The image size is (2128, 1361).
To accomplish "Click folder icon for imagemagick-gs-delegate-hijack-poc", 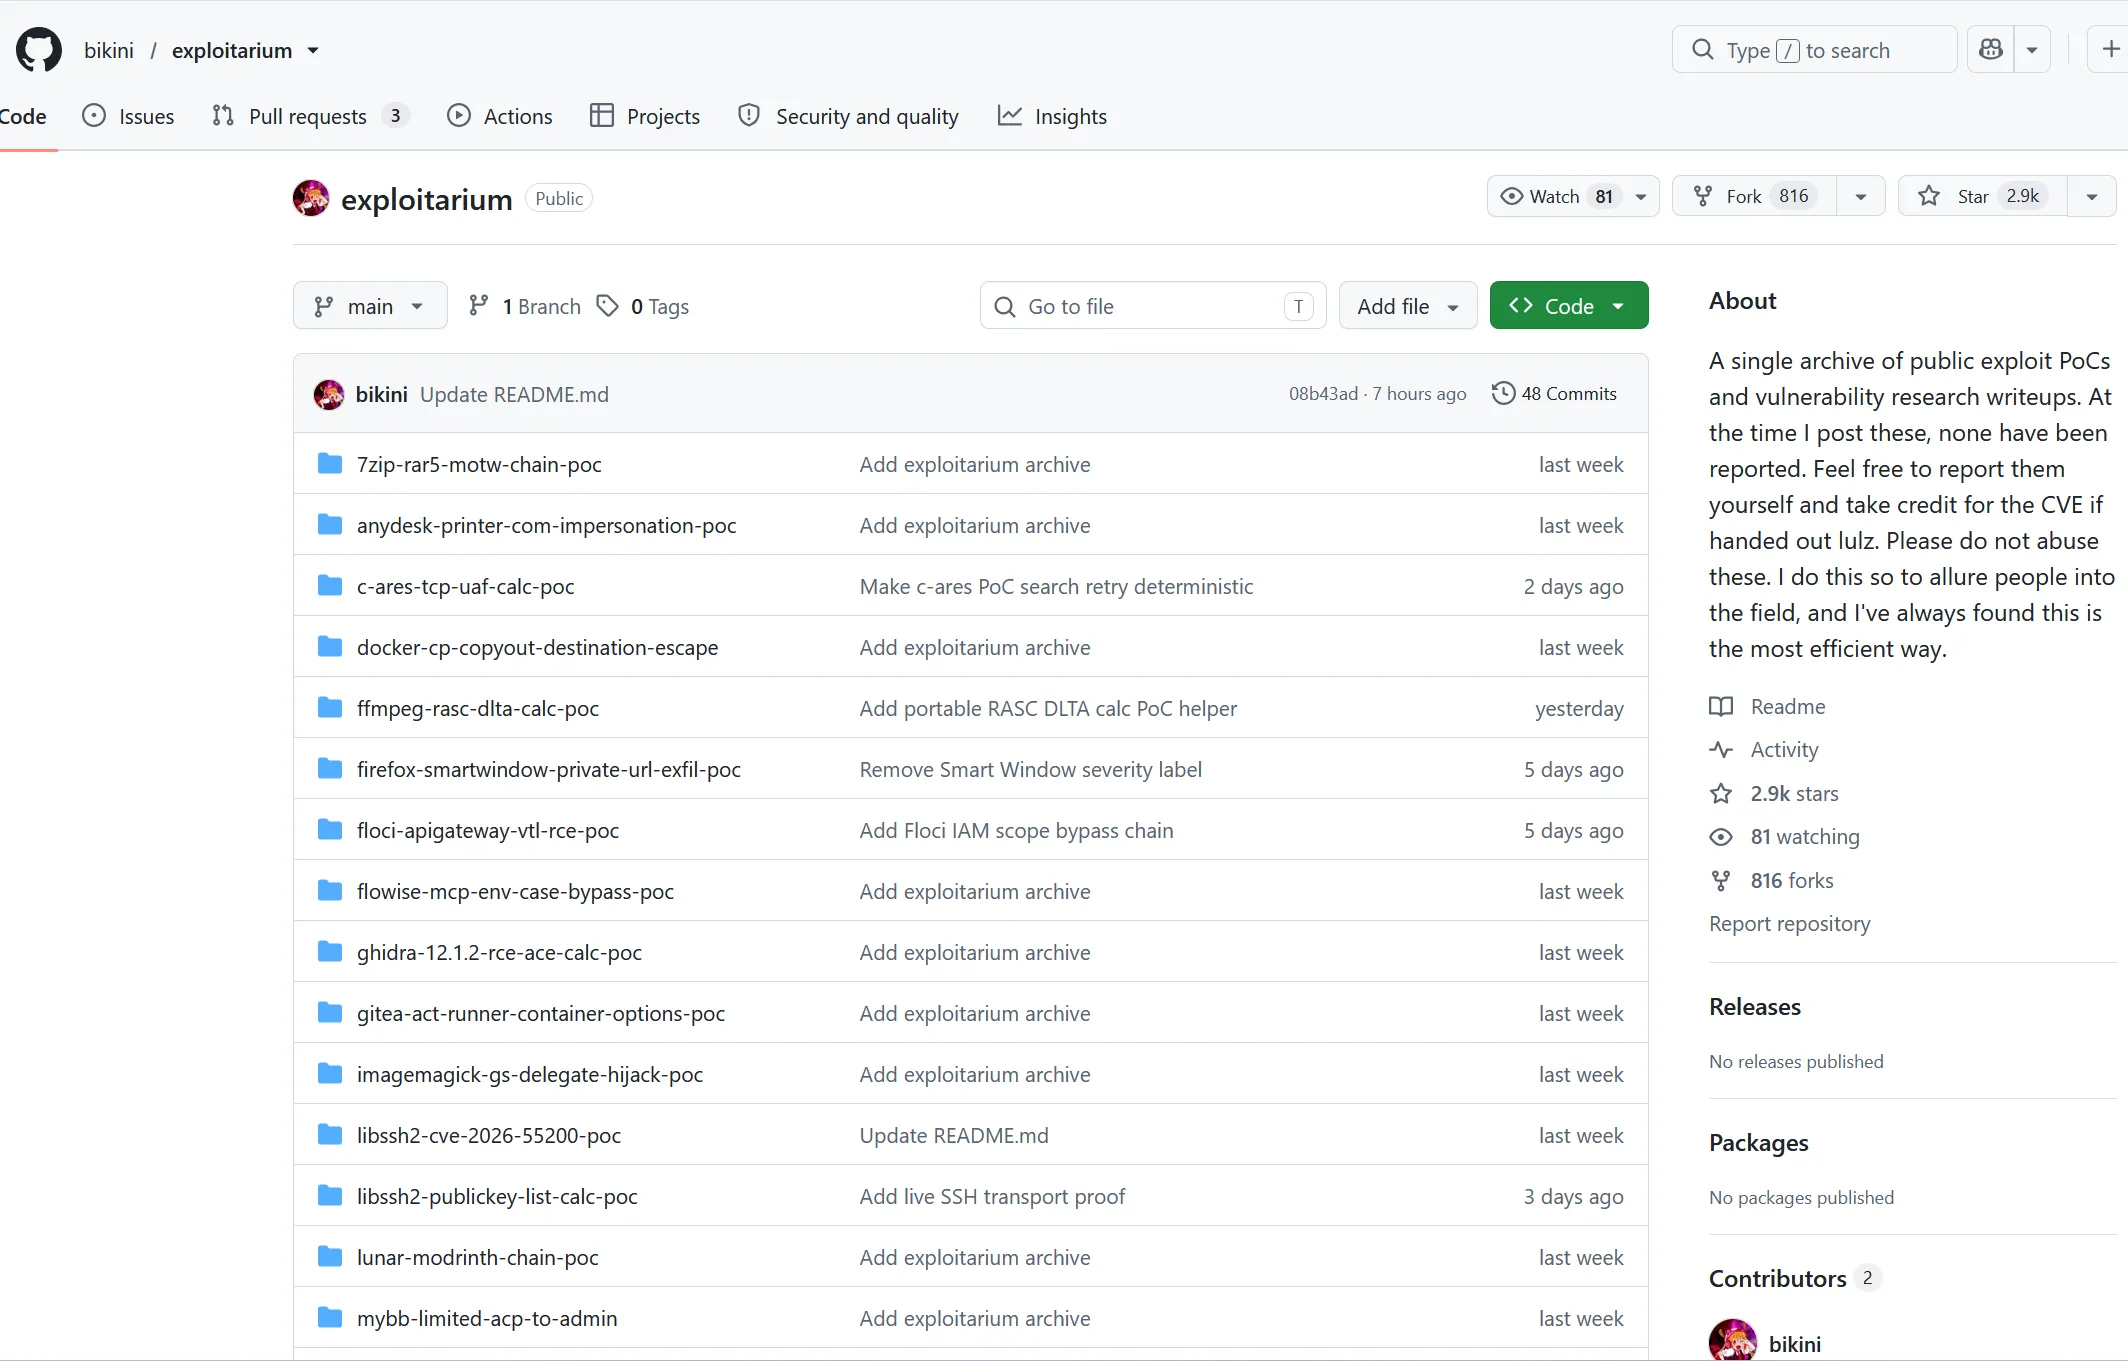I will [x=330, y=1073].
